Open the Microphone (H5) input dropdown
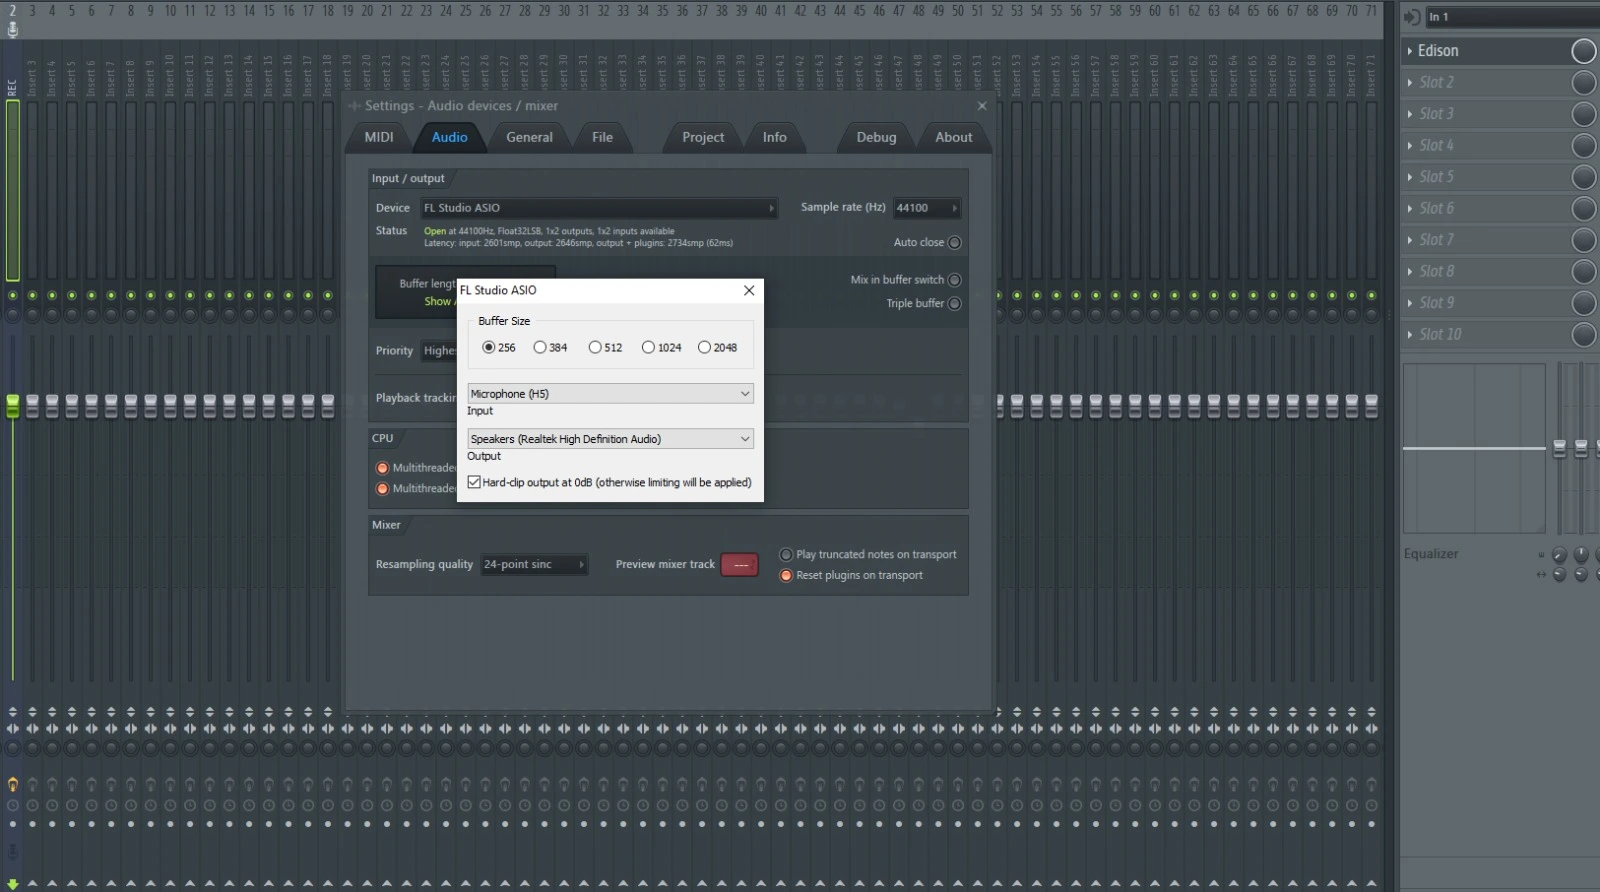This screenshot has width=1600, height=892. (610, 394)
